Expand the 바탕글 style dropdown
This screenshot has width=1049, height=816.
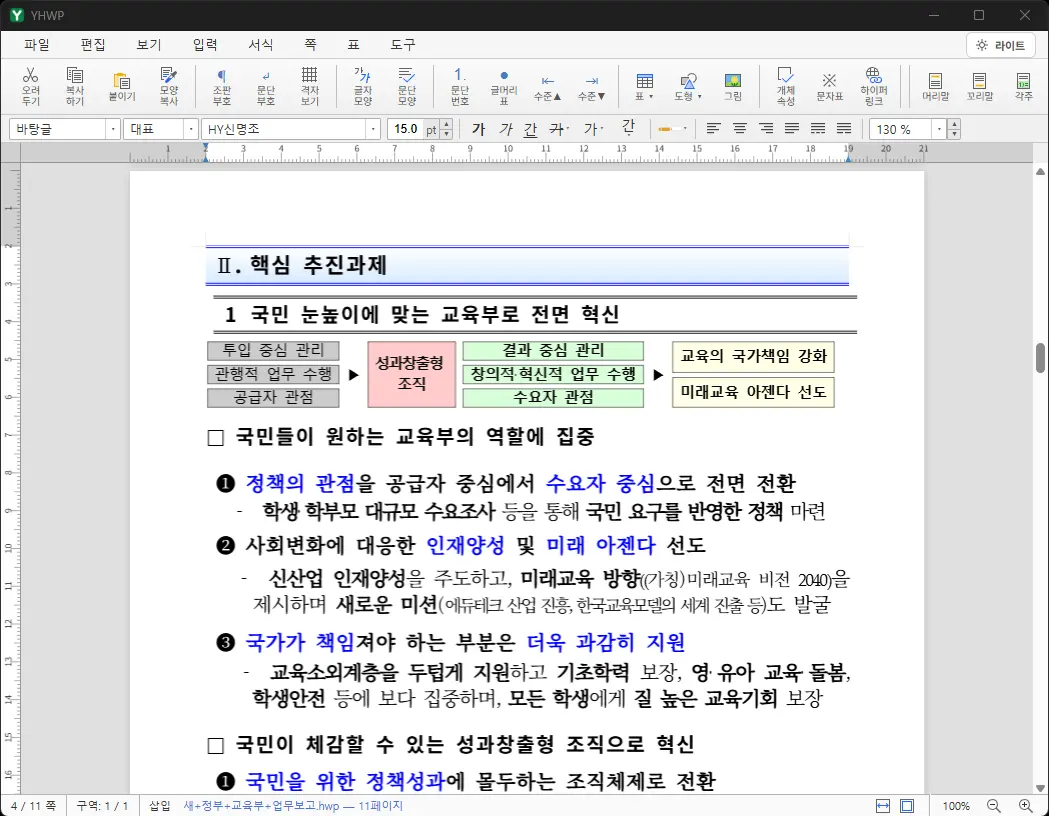(113, 129)
